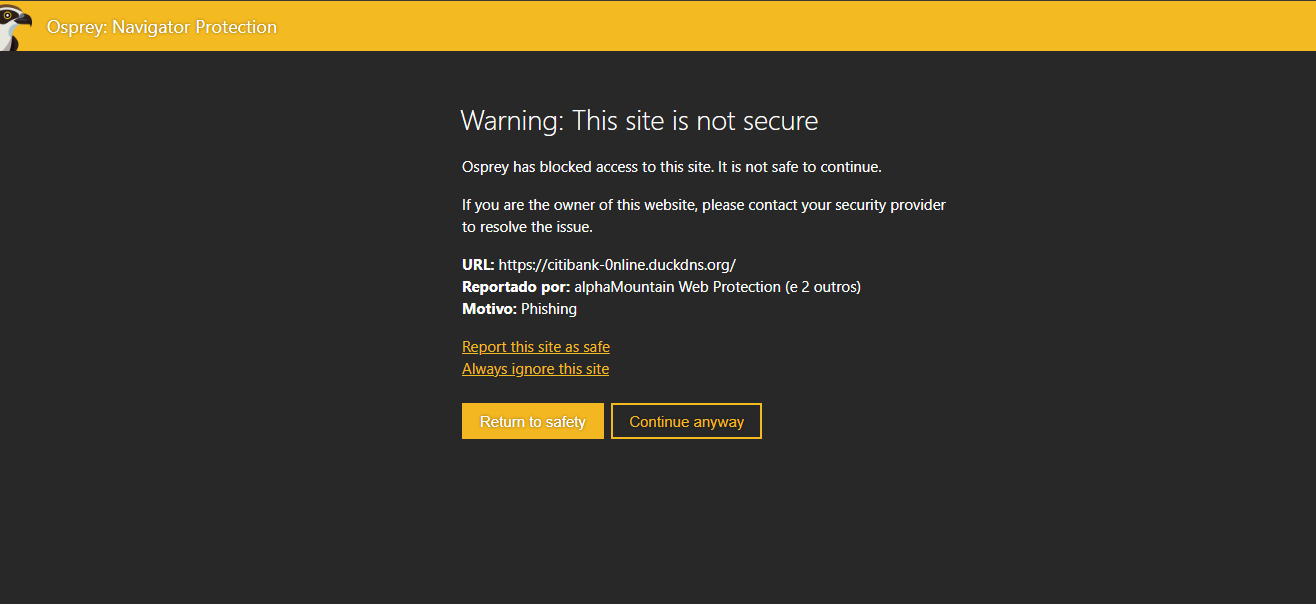The image size is (1316, 604).
Task: Click the bold "Motivo:" label
Action: (x=489, y=309)
